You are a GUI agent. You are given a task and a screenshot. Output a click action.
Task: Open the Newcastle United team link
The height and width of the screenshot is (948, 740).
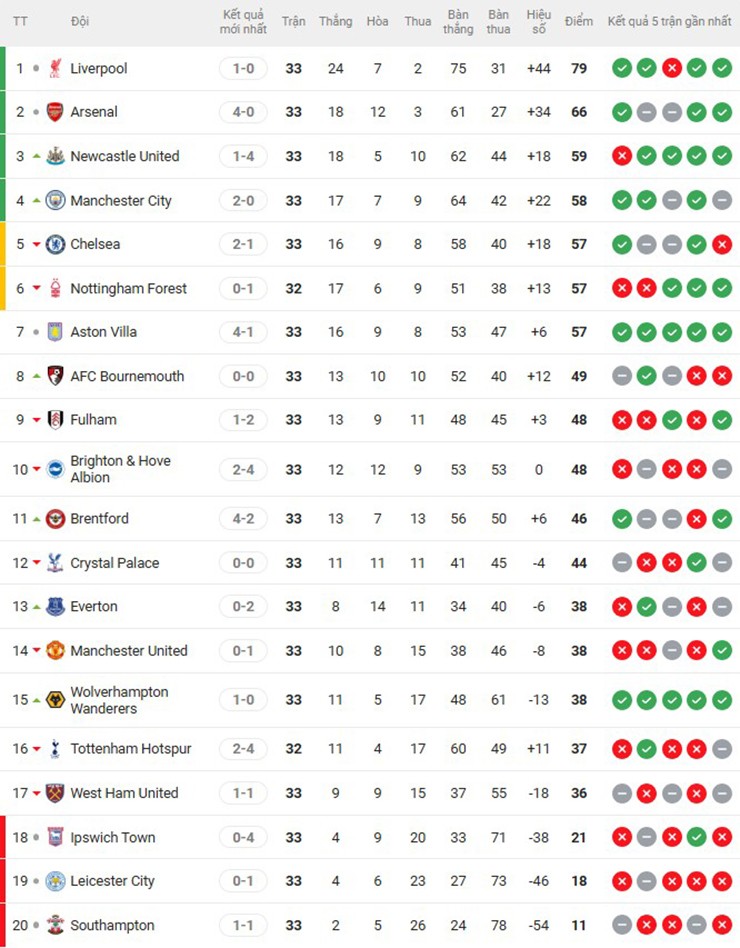click(124, 156)
